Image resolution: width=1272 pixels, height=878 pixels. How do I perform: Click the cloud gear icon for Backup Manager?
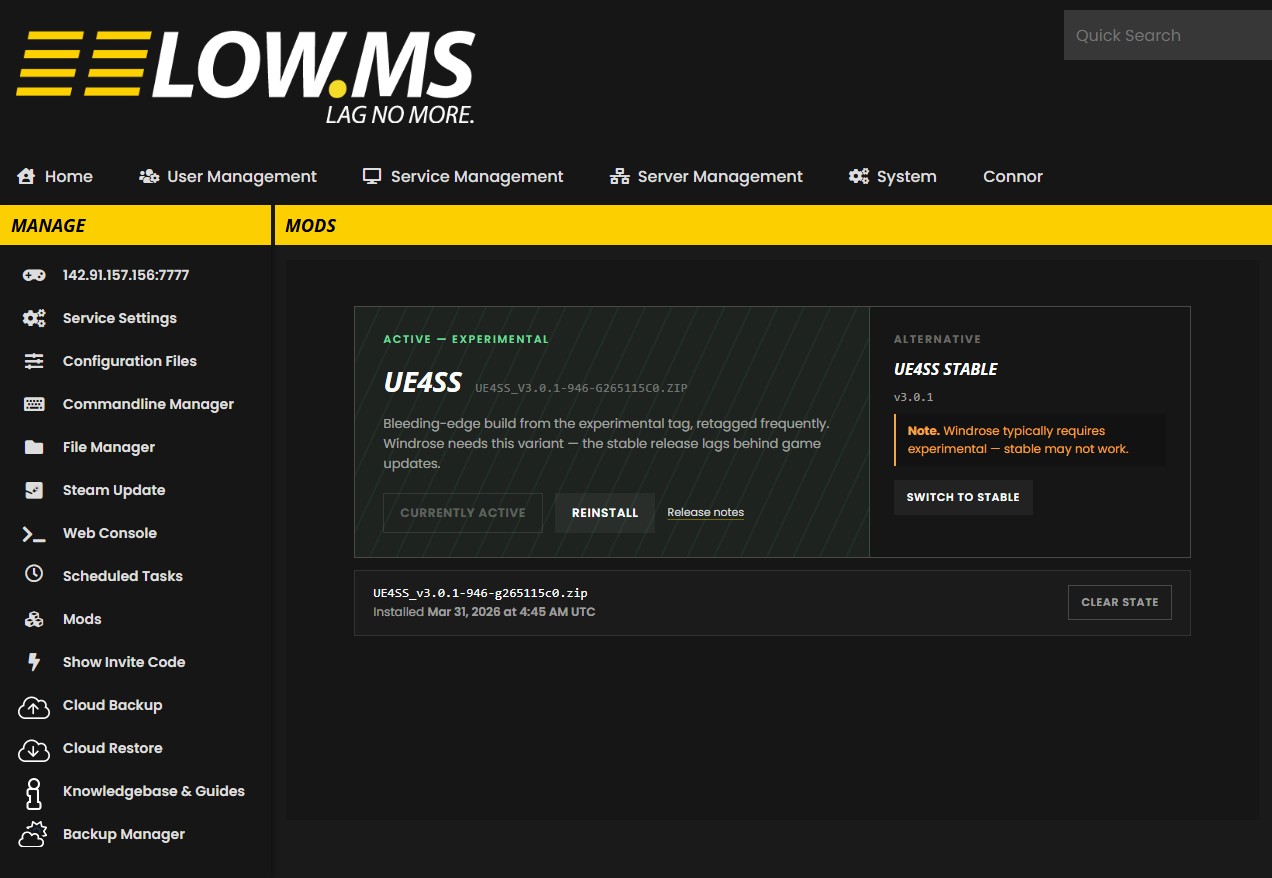(33, 835)
